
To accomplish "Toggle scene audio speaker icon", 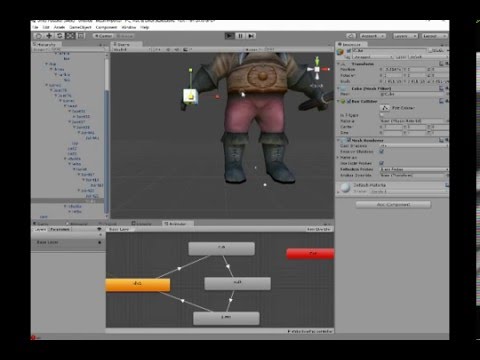I will click(x=177, y=49).
